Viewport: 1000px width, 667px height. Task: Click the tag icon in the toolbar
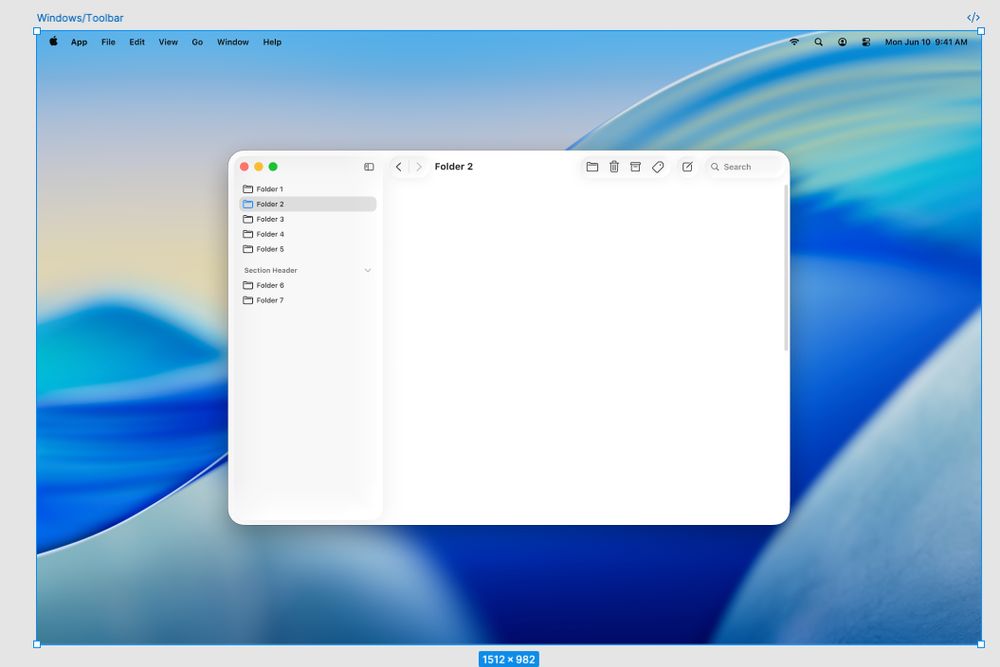click(x=658, y=167)
